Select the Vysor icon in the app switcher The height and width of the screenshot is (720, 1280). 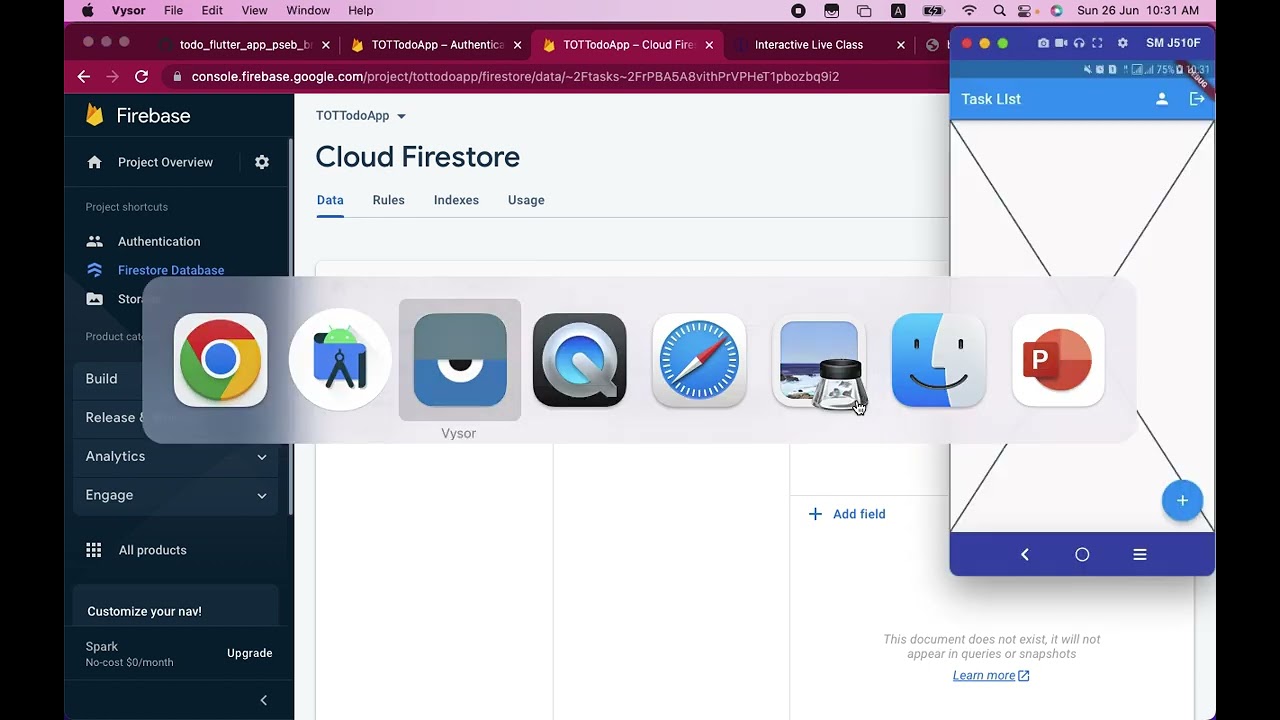pyautogui.click(x=460, y=360)
